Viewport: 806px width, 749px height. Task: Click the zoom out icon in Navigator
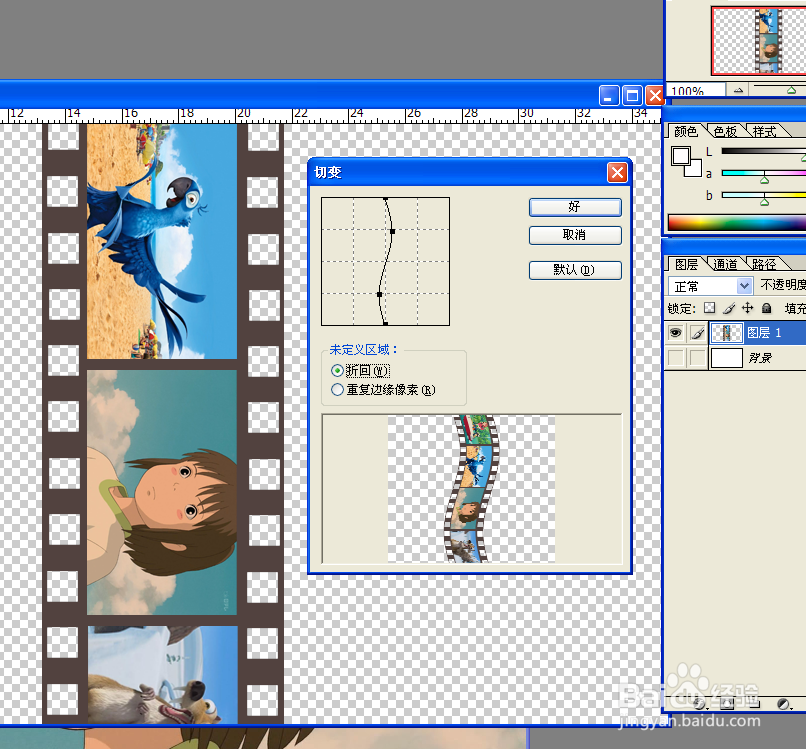pos(739,90)
